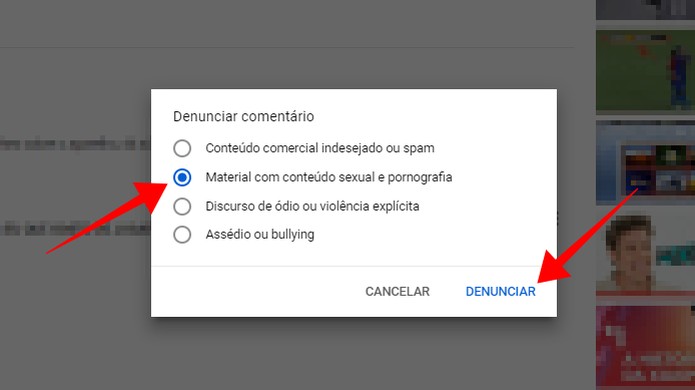The width and height of the screenshot is (695, 390).
Task: Open the red video thumbnail at sidebar bottom
Action: [x=645, y=347]
